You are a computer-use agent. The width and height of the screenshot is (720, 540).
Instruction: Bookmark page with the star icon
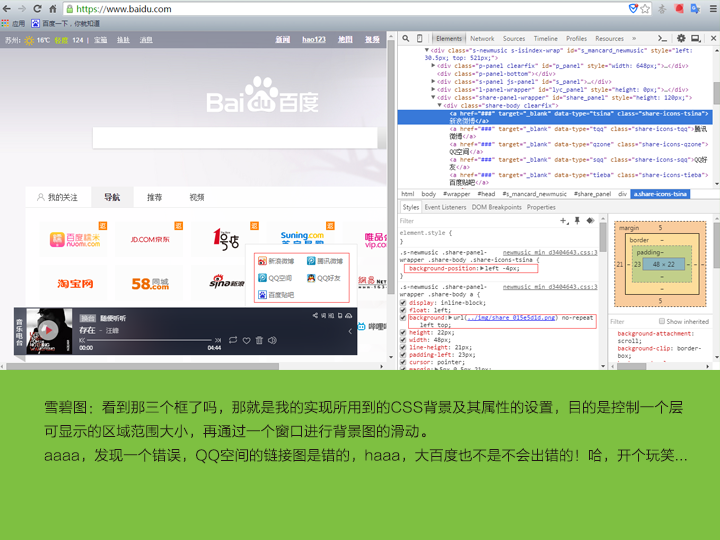(645, 8)
